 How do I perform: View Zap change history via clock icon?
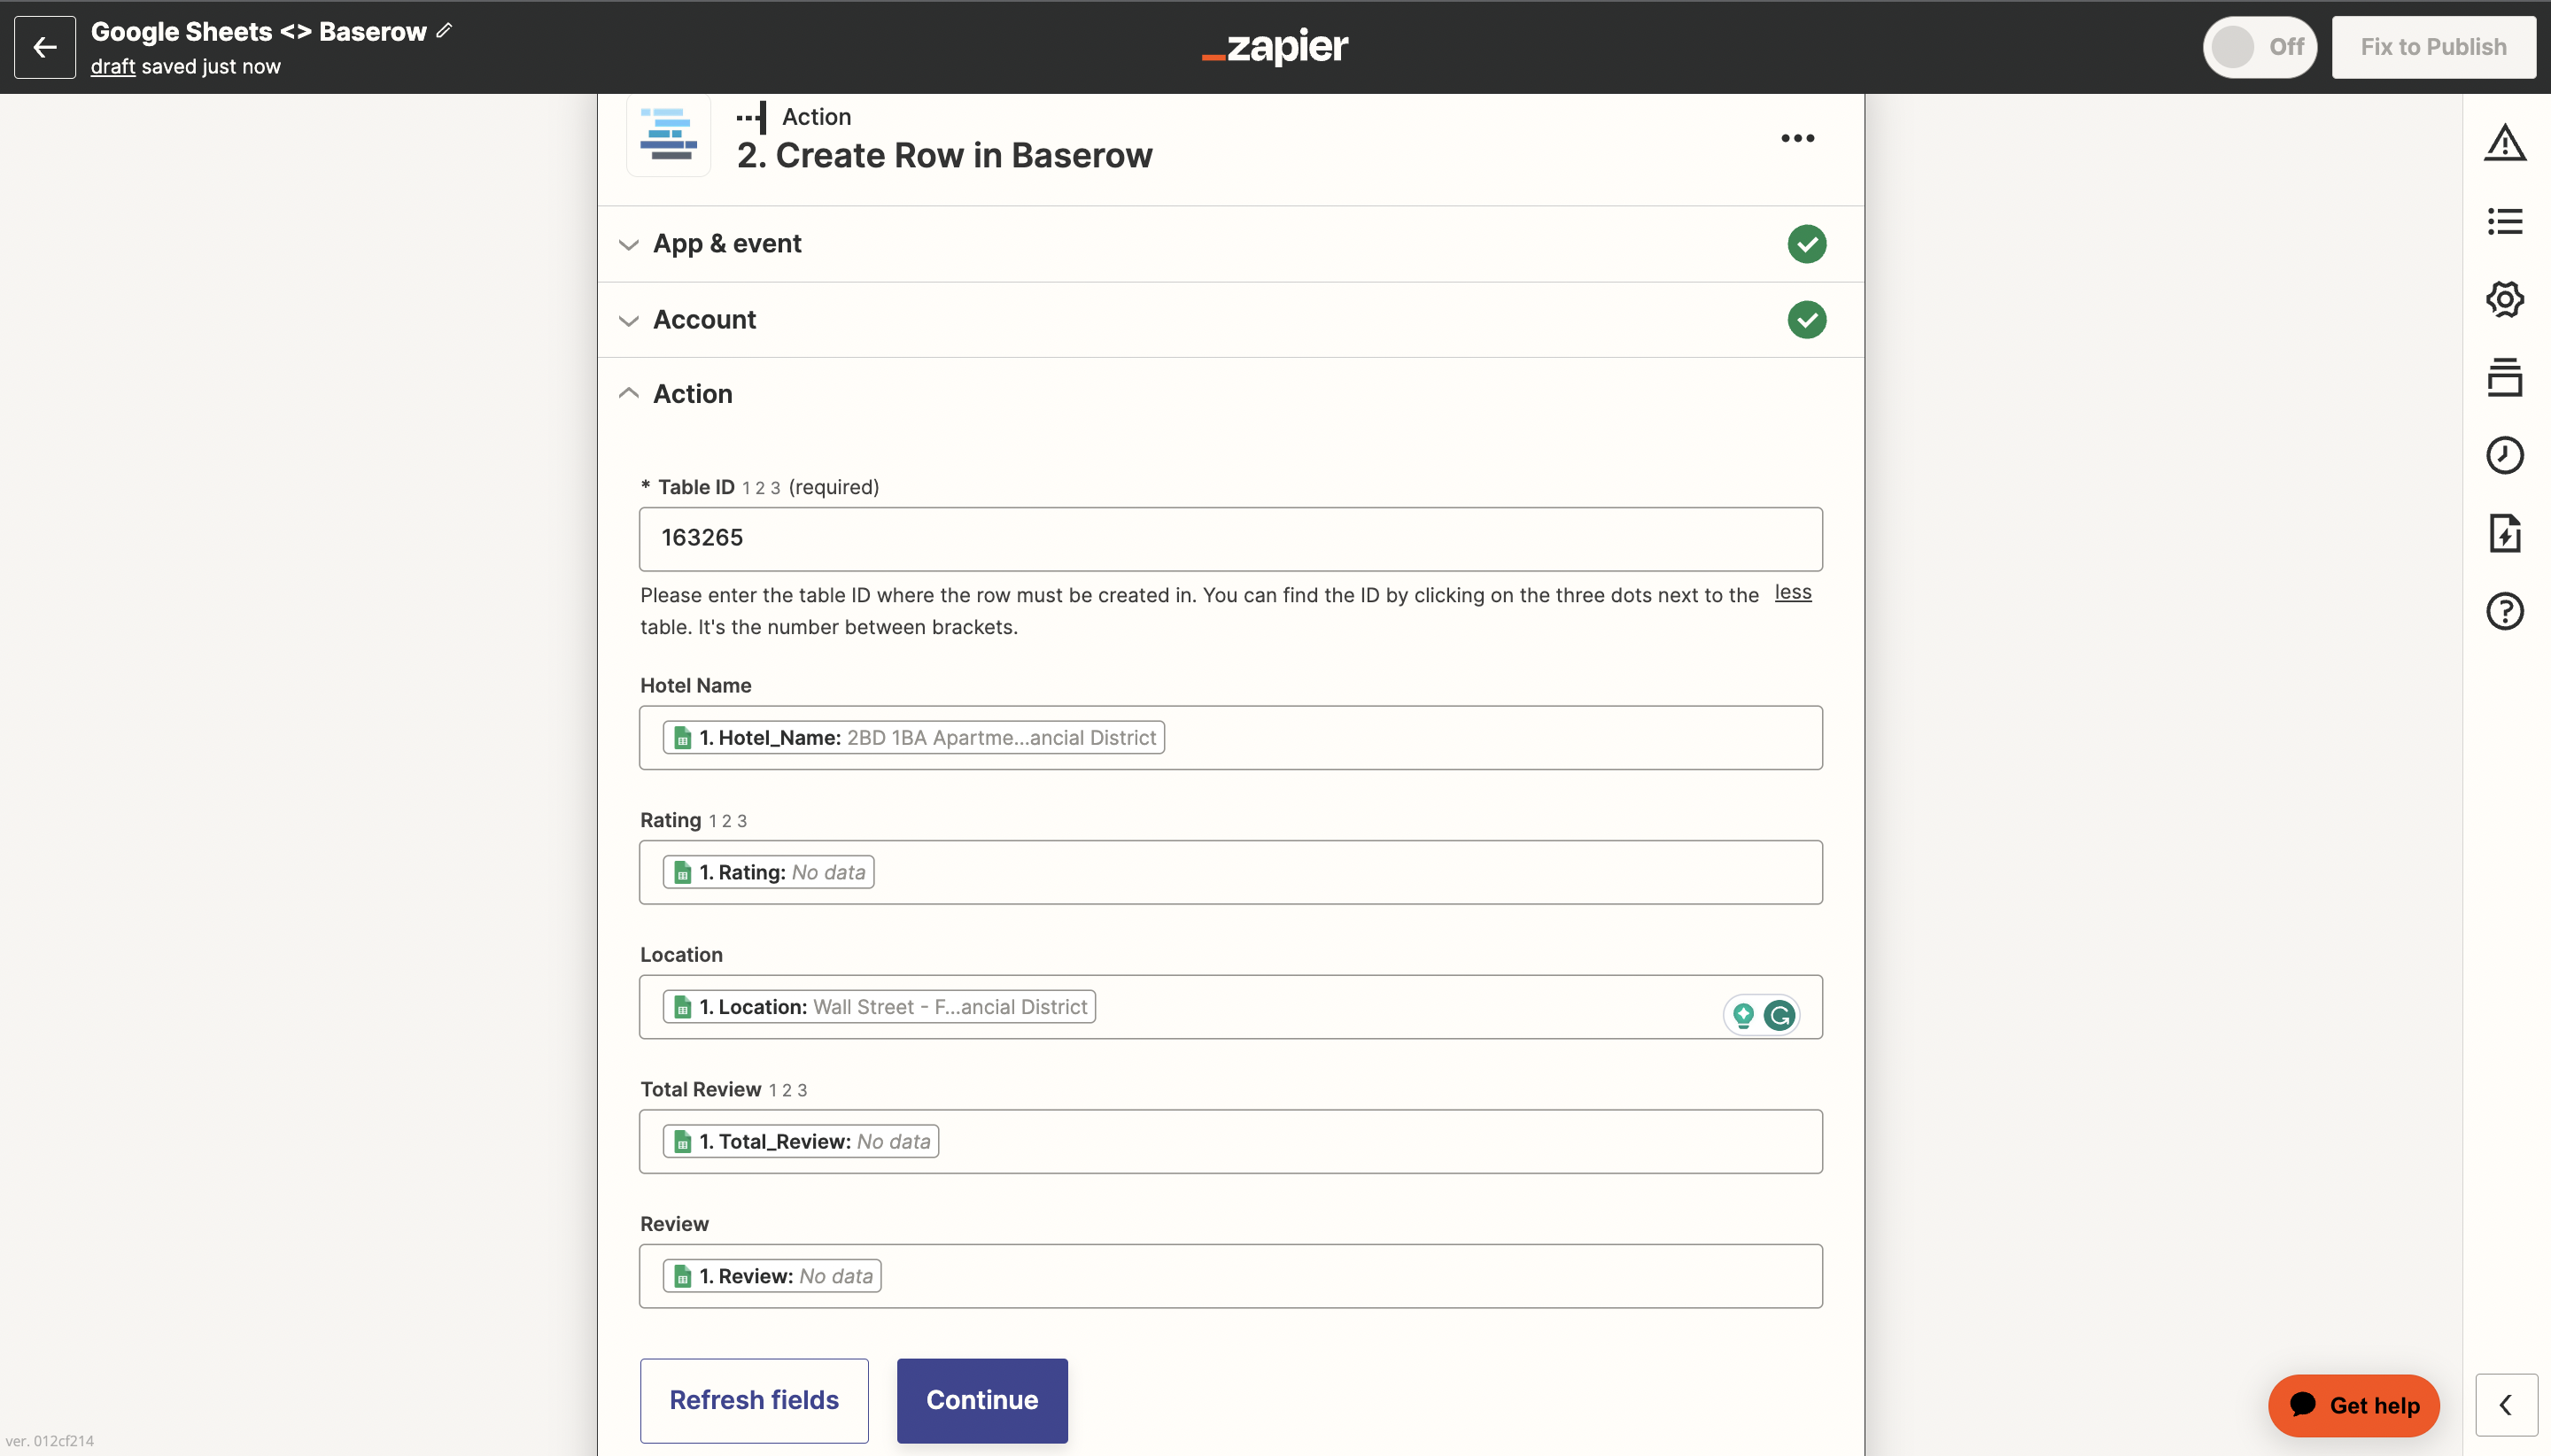coord(2505,455)
